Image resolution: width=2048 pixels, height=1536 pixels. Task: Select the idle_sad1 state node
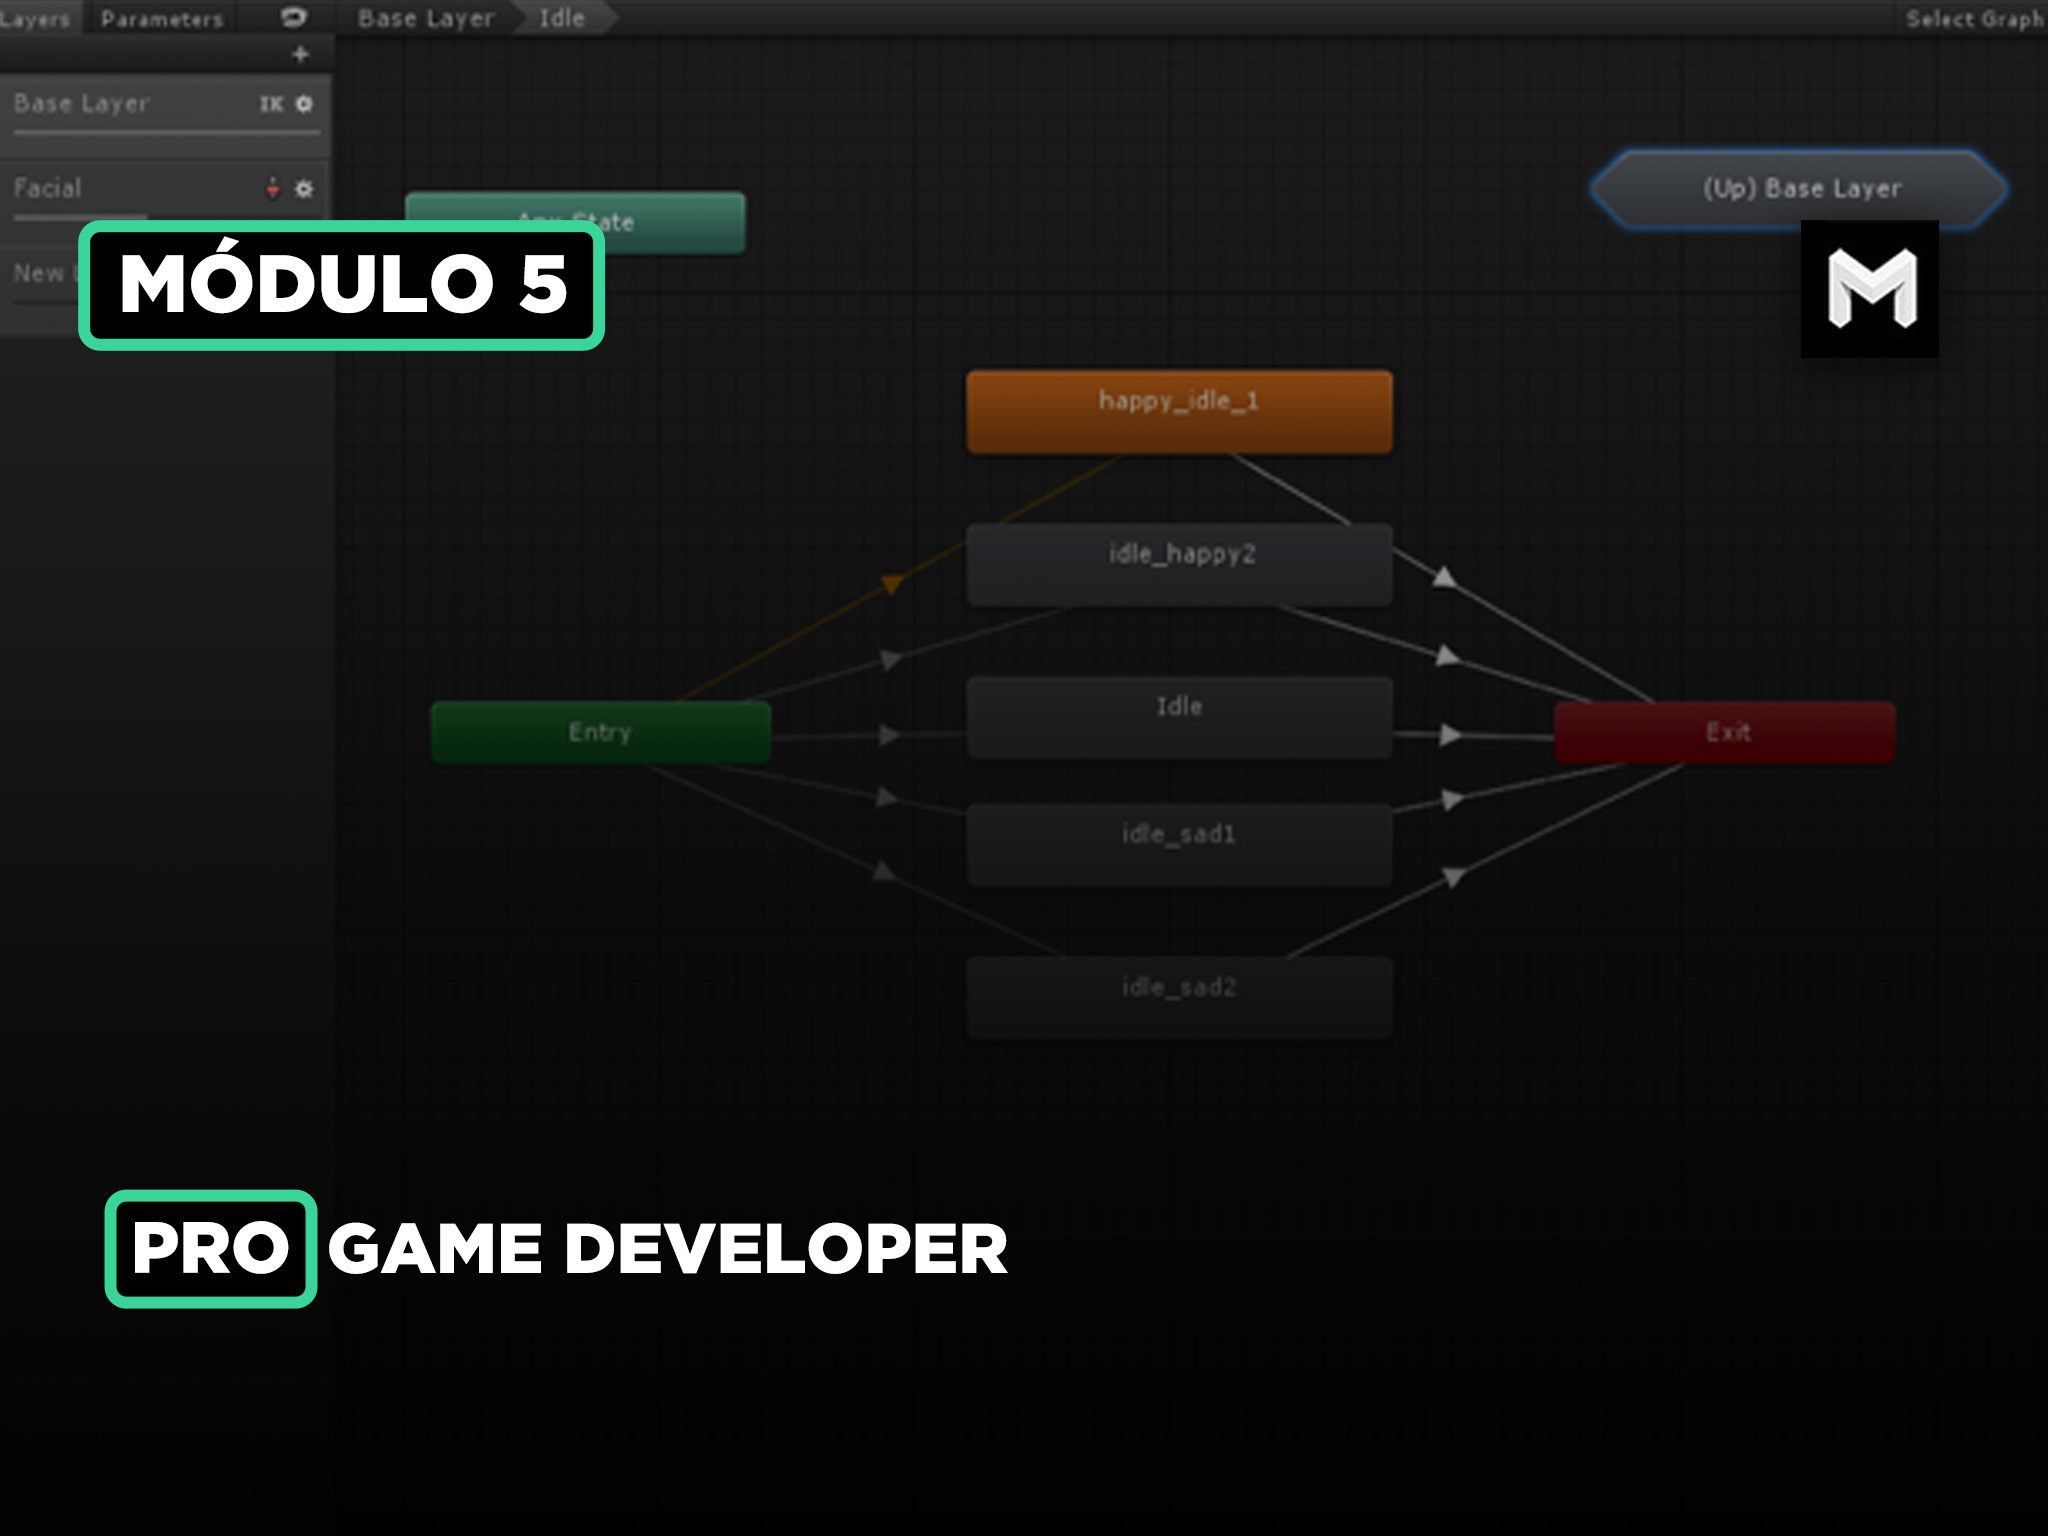click(x=1179, y=844)
